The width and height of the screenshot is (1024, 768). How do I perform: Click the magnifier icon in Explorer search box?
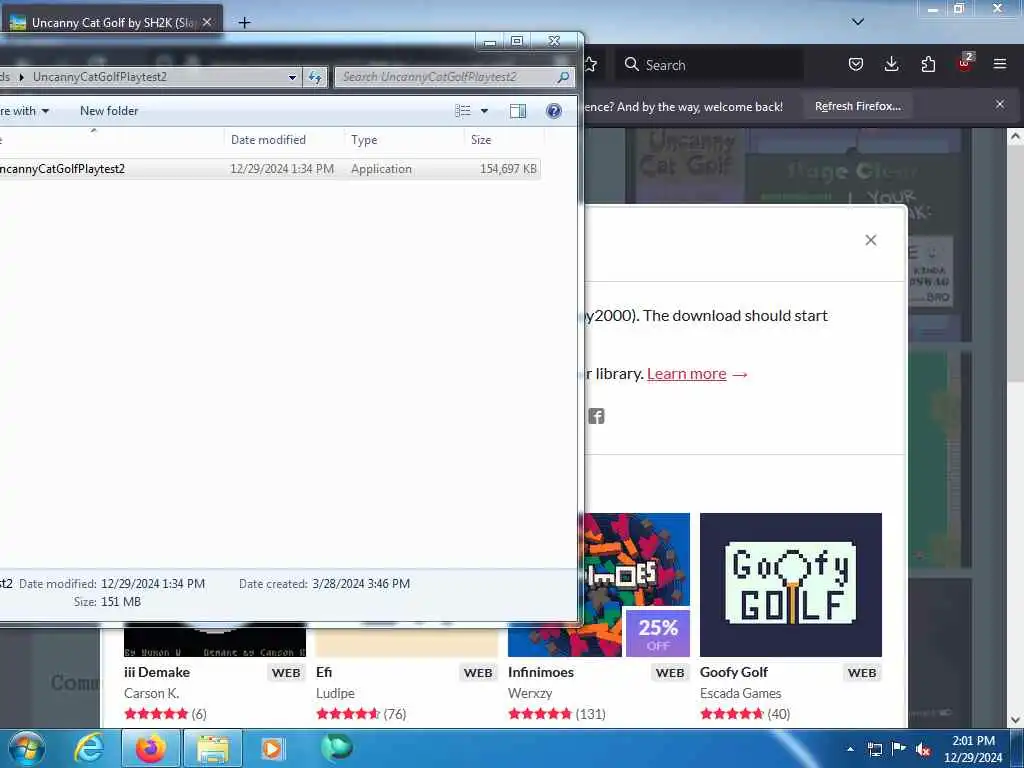click(x=563, y=77)
